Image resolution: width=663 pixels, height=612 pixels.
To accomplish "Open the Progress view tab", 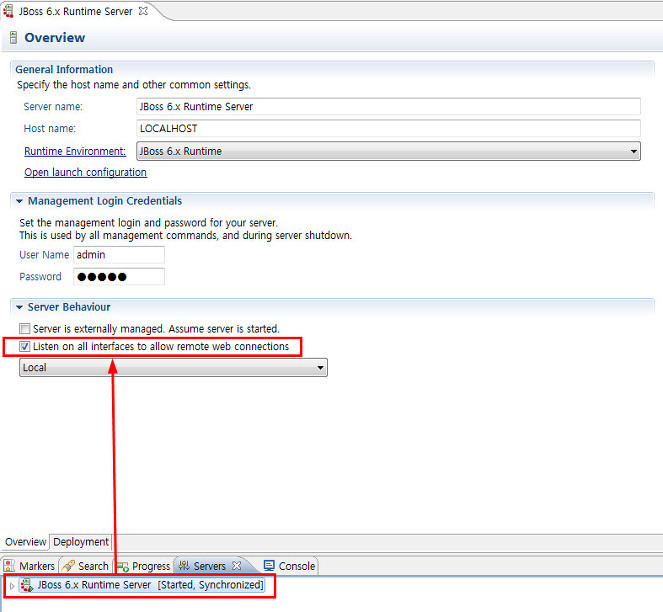I will 144,566.
